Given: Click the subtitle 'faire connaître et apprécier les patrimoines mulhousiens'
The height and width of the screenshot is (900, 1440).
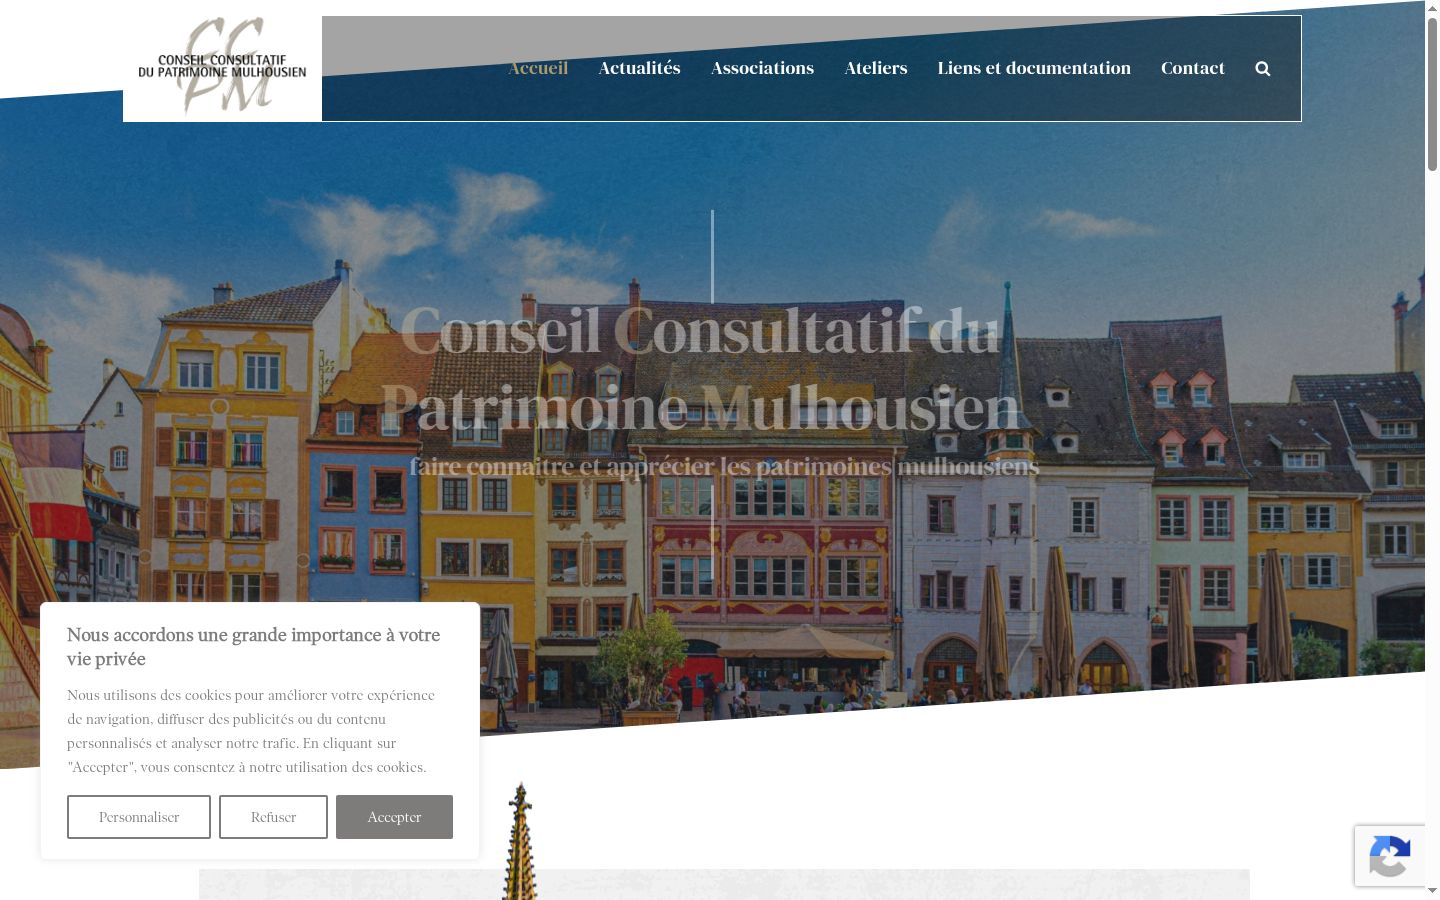Looking at the screenshot, I should pos(724,466).
